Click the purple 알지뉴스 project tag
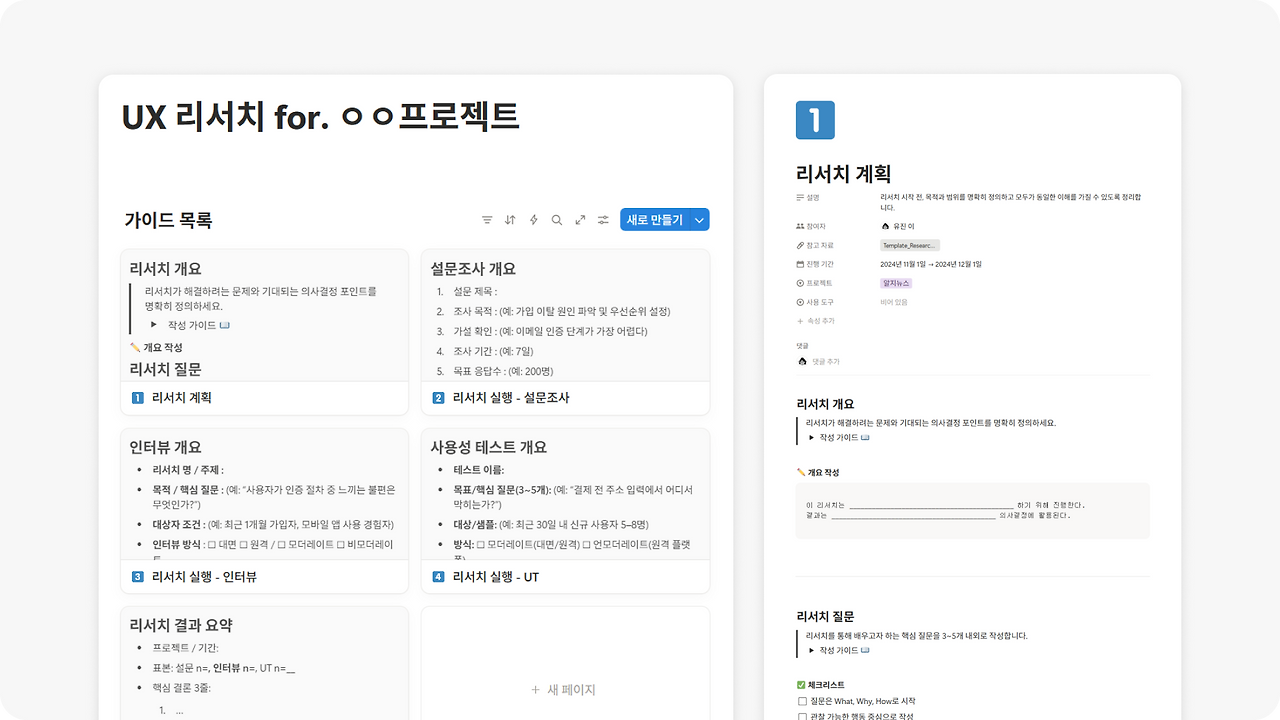1280x720 pixels. coord(897,284)
